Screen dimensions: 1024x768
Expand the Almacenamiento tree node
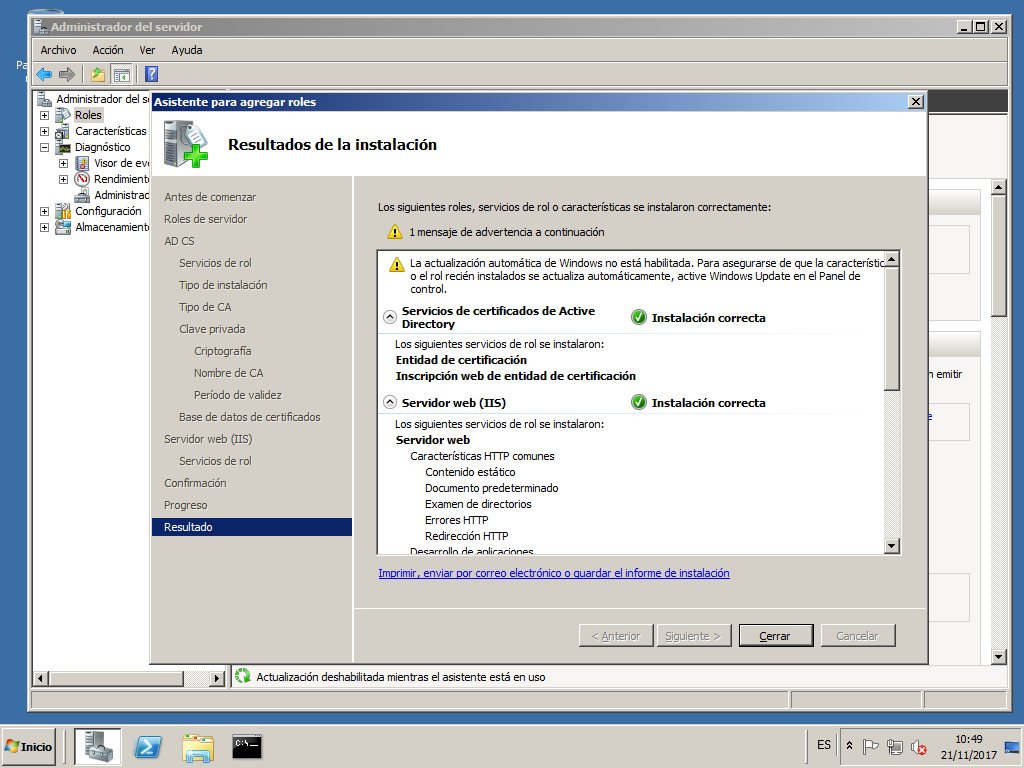[x=44, y=227]
